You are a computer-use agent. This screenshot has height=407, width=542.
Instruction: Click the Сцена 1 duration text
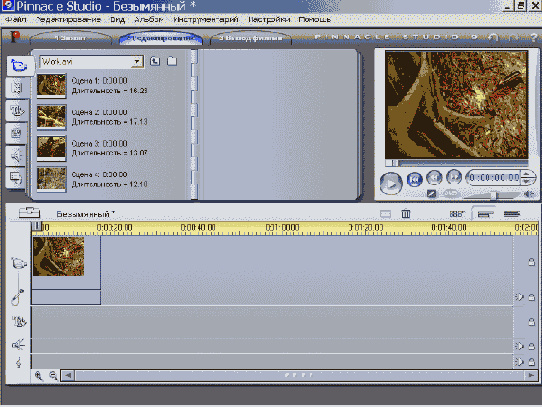(109, 91)
